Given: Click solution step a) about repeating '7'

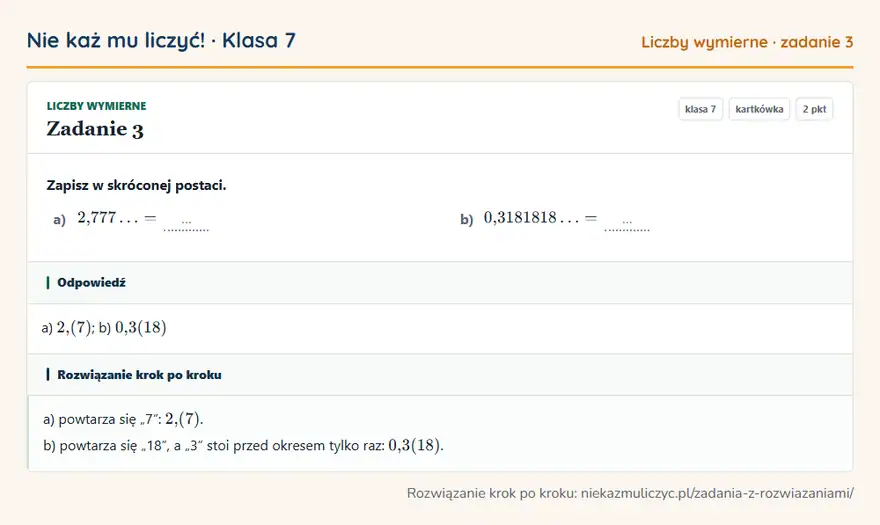Looking at the screenshot, I should (123, 419).
